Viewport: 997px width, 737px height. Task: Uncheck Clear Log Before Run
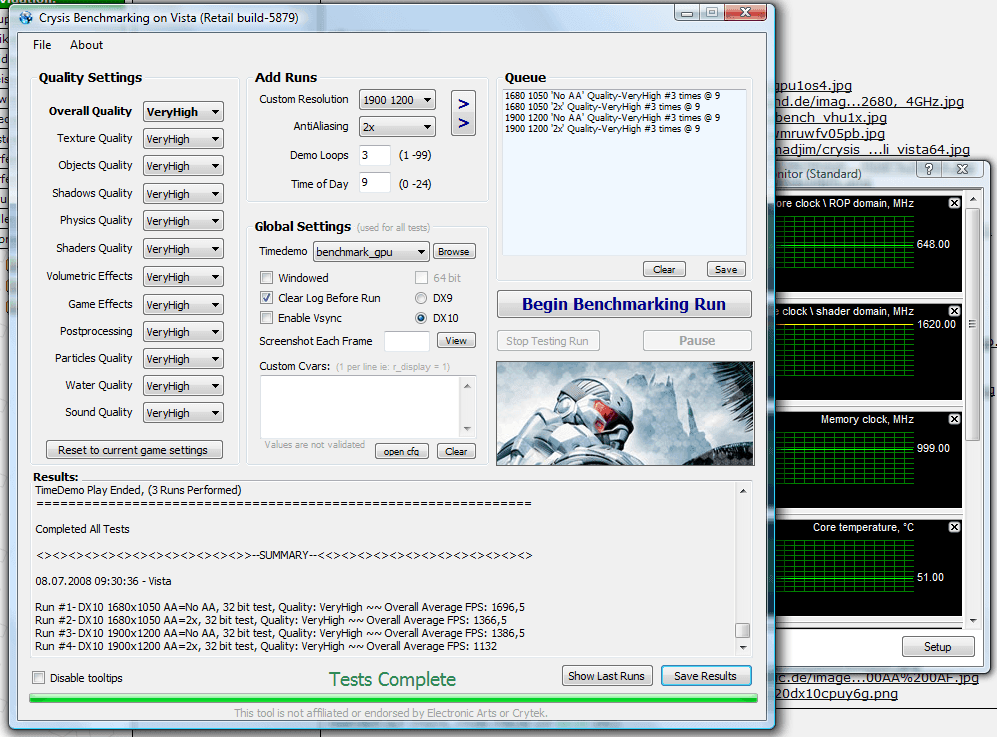[x=266, y=298]
